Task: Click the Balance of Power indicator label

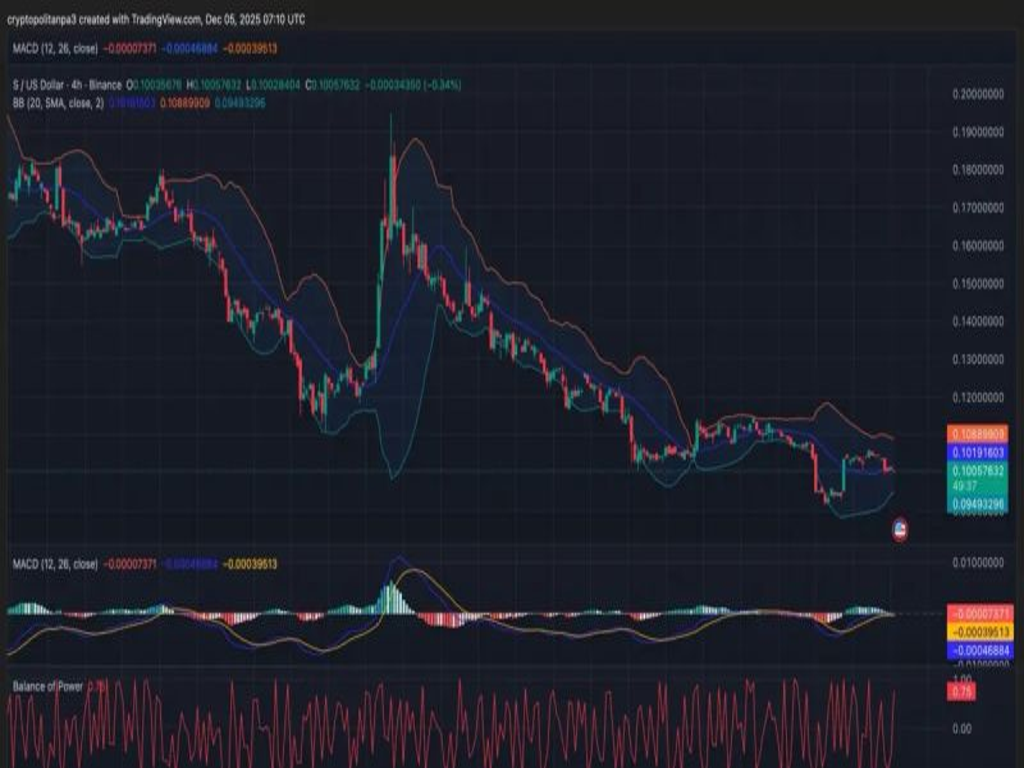Action: [48, 686]
